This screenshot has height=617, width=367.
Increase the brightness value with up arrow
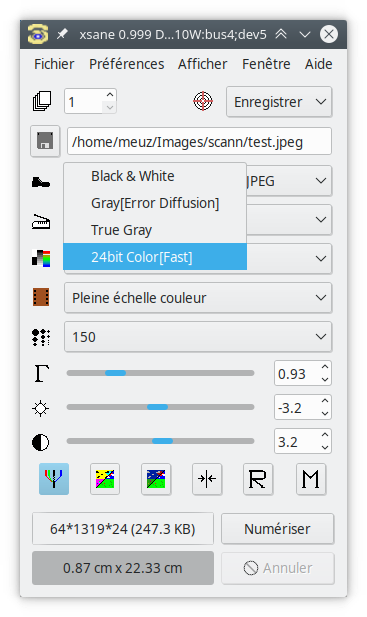point(325,401)
